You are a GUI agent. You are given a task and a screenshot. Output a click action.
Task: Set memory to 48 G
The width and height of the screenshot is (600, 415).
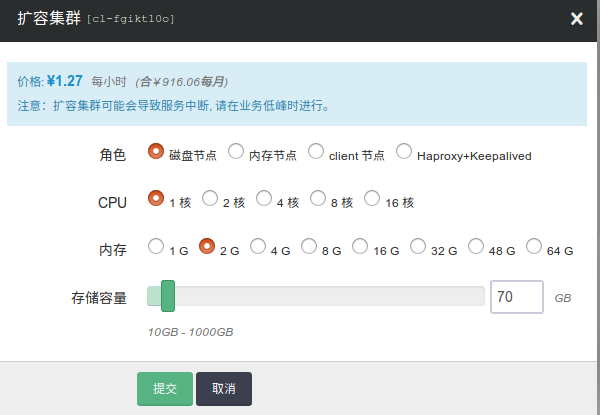pos(476,246)
